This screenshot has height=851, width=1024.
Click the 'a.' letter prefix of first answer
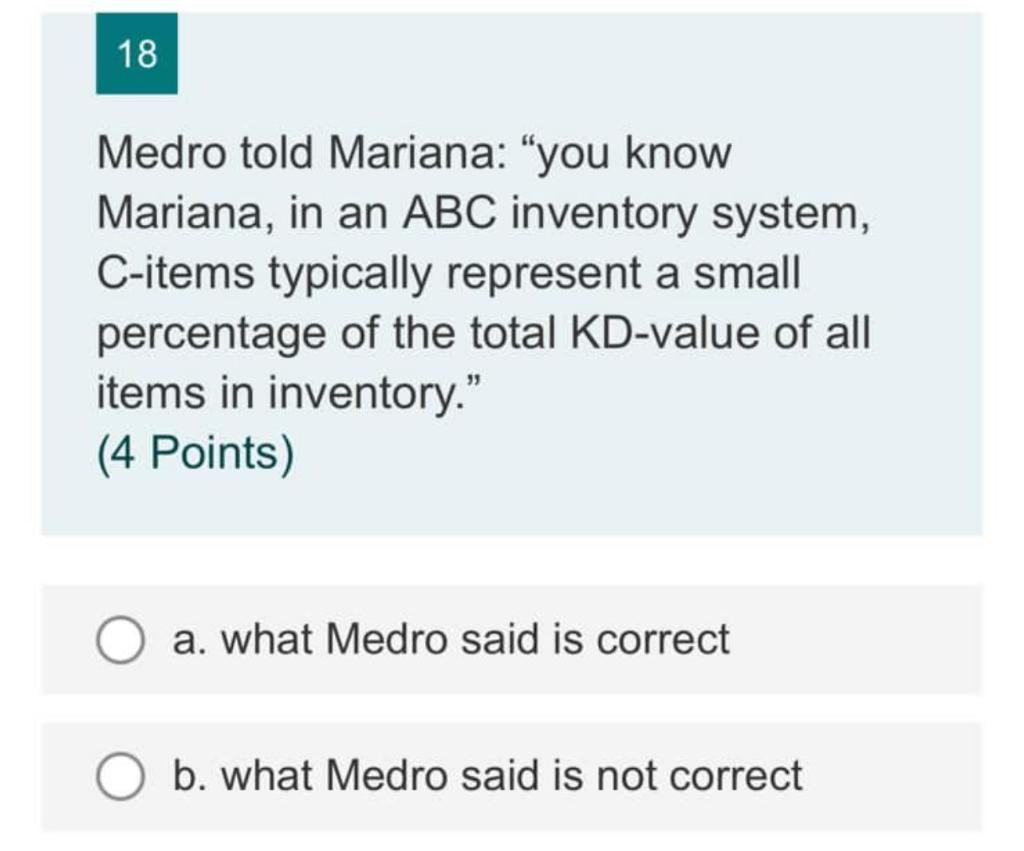[190, 639]
